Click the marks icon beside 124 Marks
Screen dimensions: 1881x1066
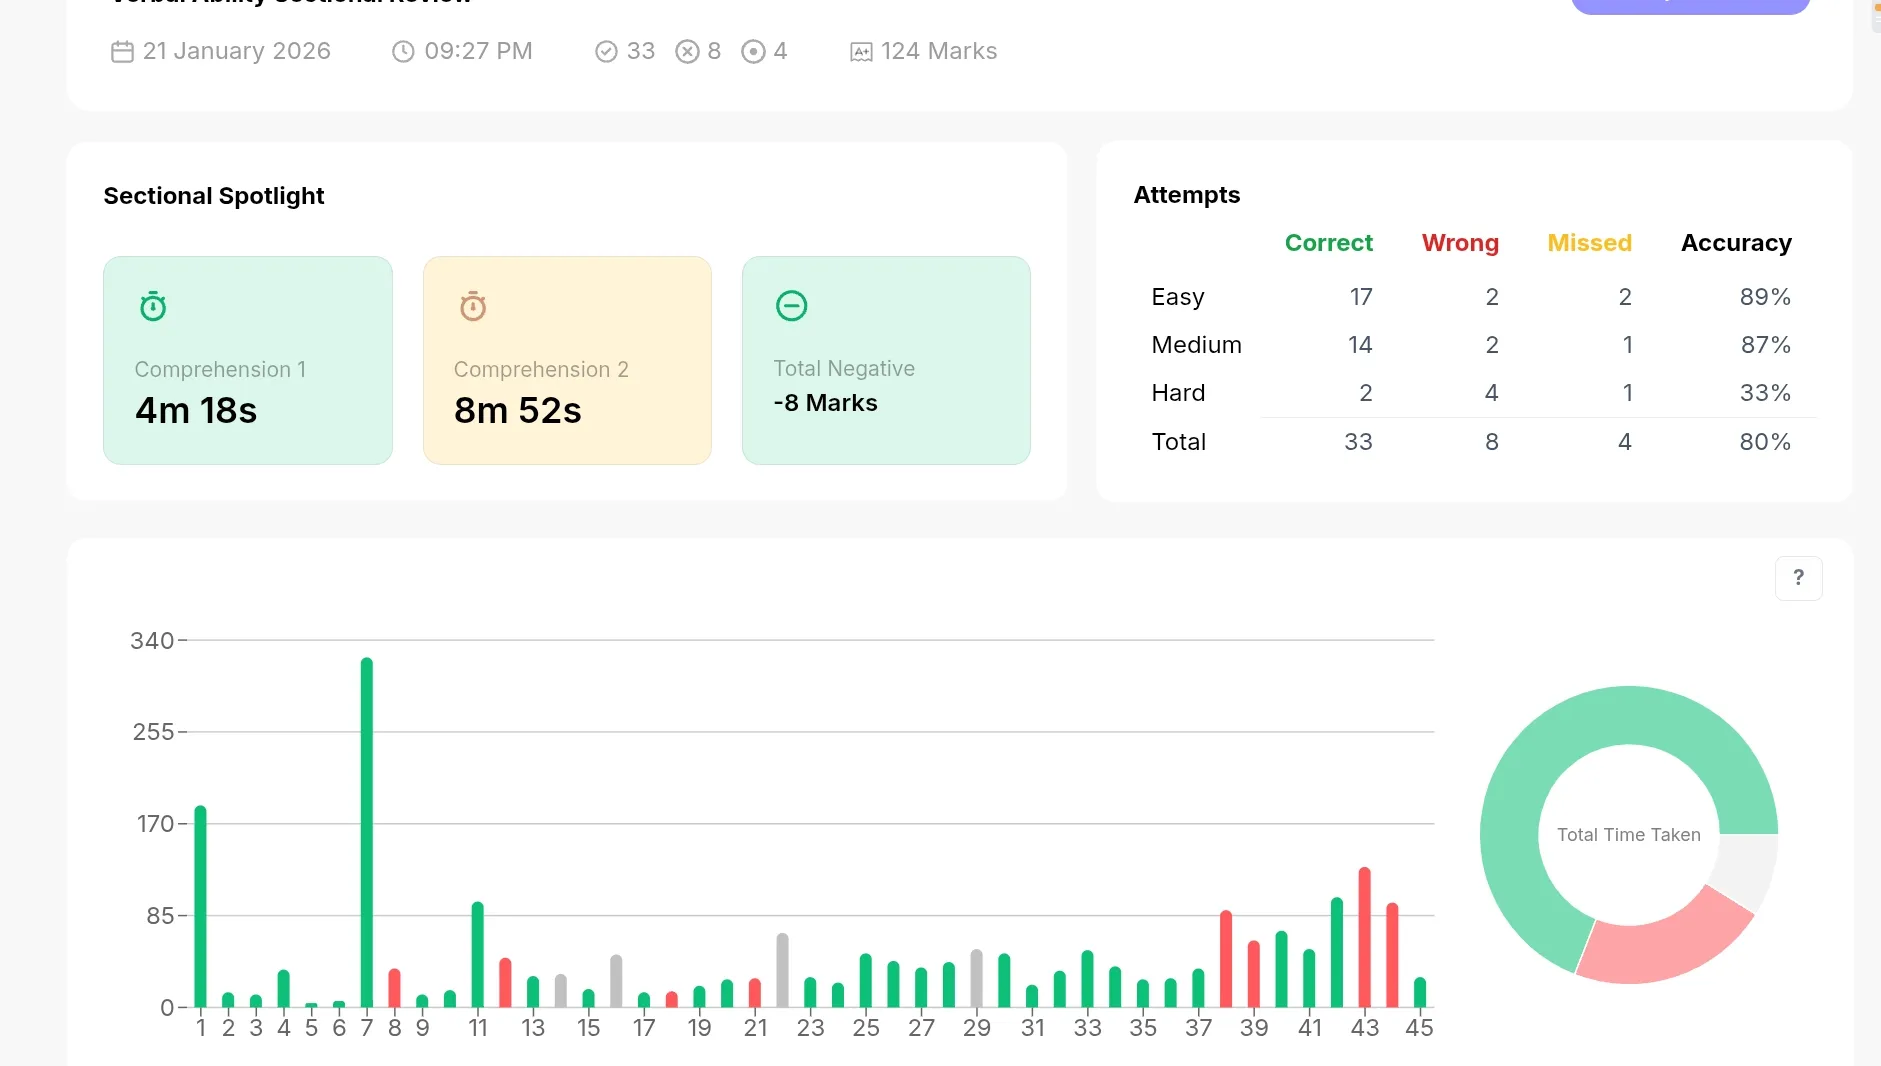point(861,52)
